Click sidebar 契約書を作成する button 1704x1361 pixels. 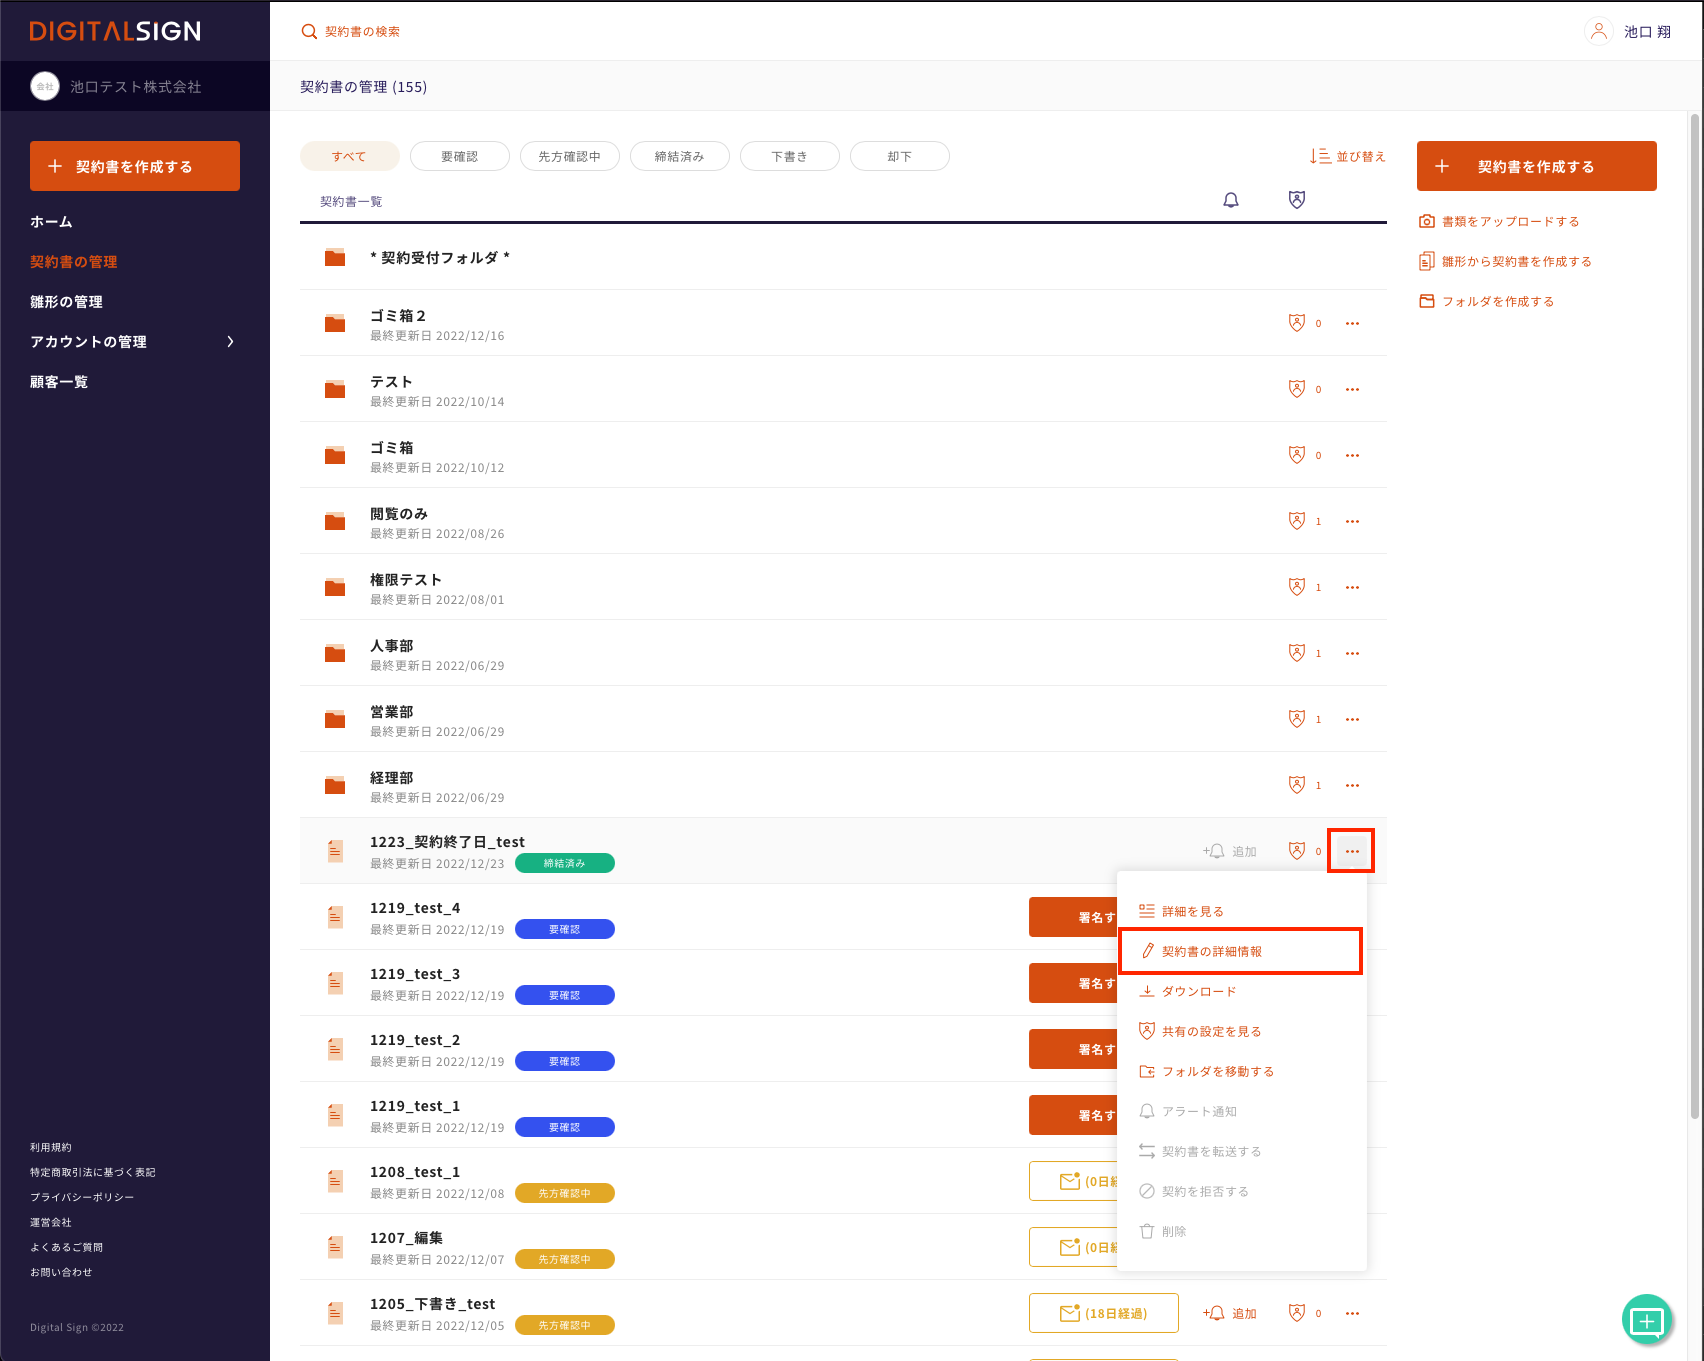135,166
